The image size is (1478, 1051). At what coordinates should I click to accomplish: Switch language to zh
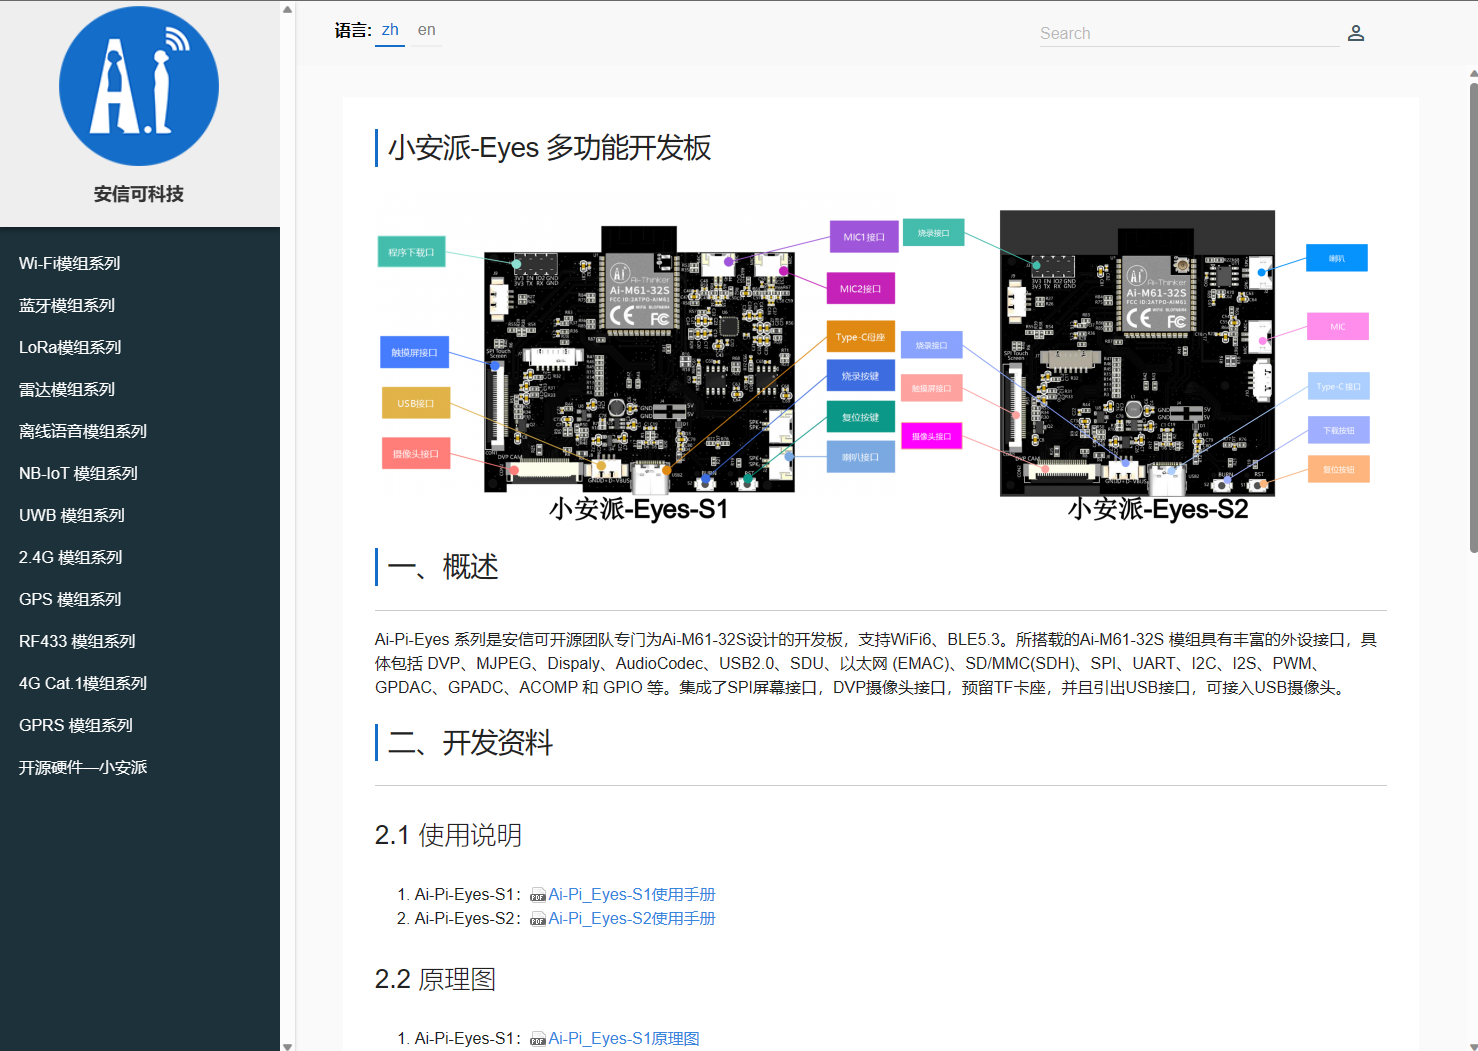click(390, 30)
